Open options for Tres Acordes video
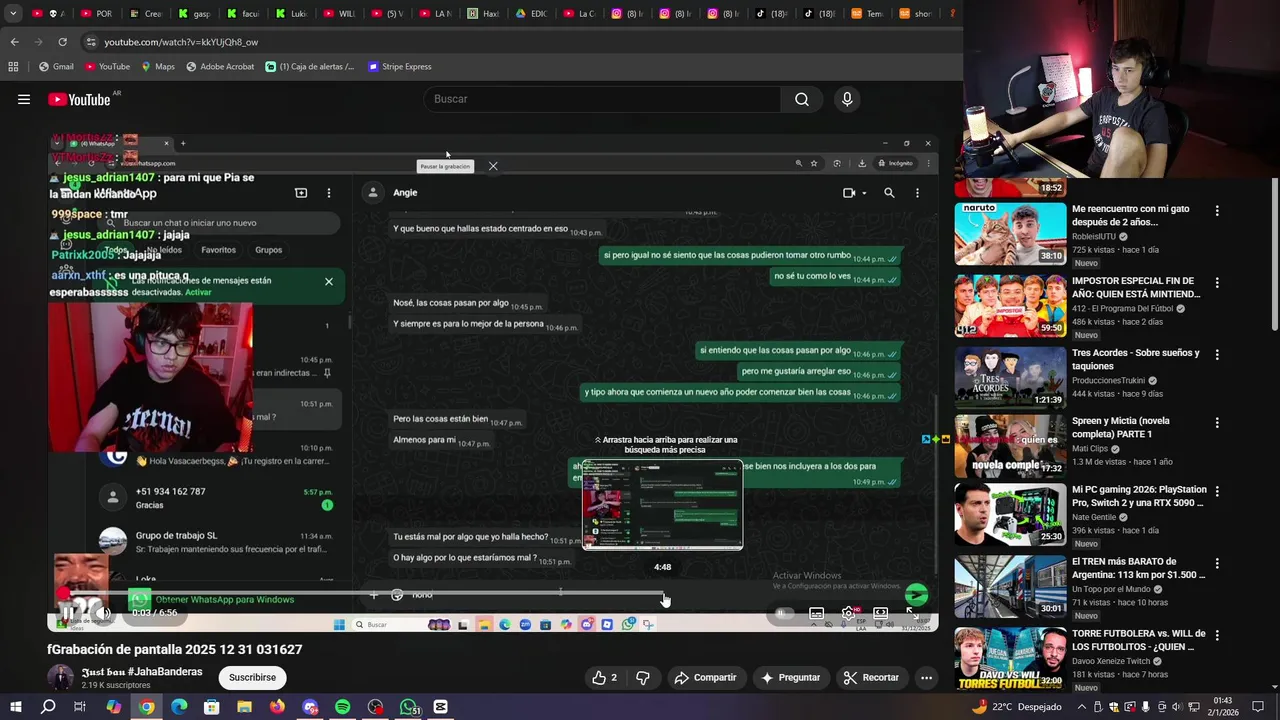Screen dimensions: 1280x720 [x=1217, y=355]
